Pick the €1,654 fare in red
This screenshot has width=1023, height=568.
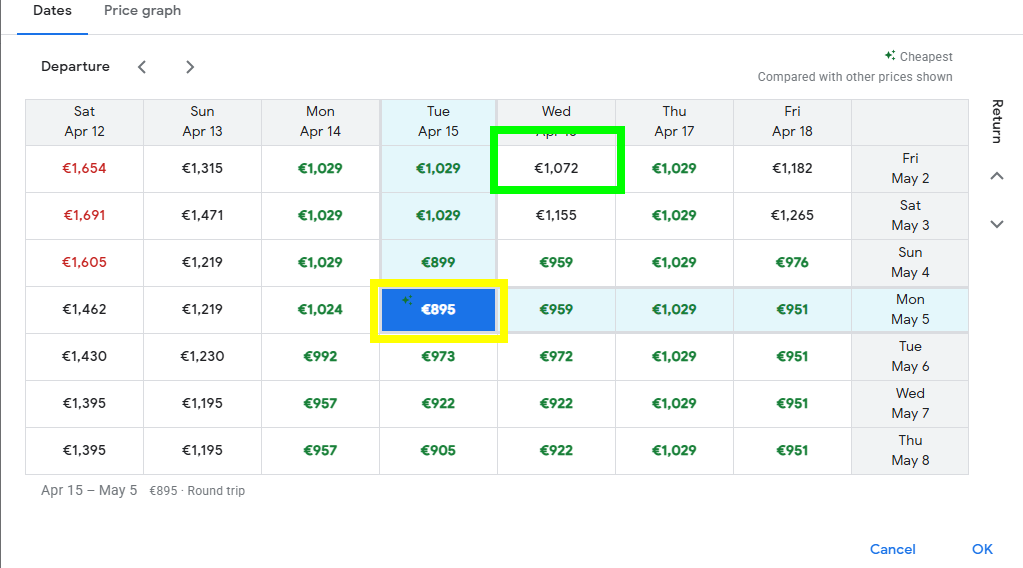pos(84,168)
